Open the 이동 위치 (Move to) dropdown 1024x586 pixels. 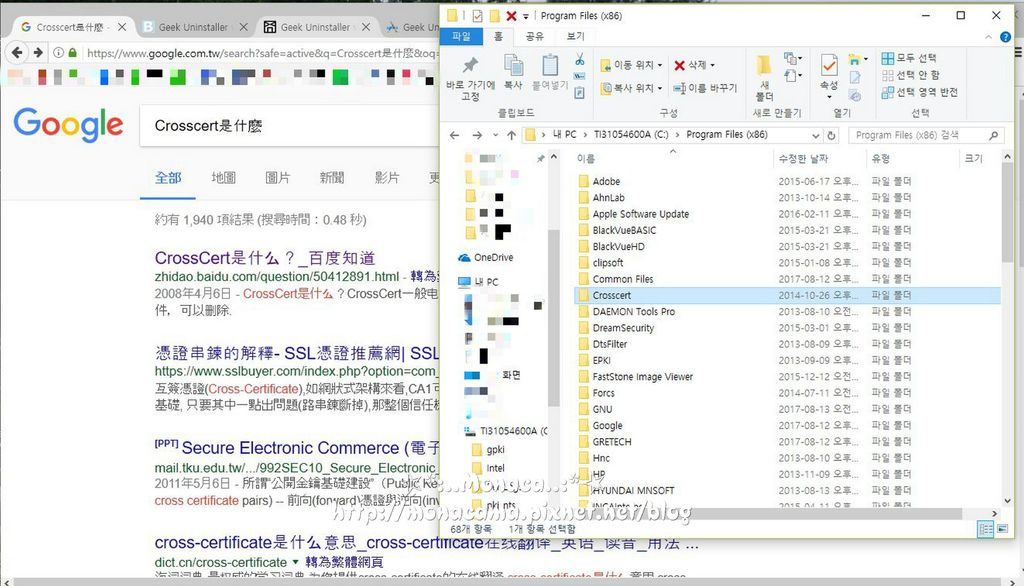(631, 65)
